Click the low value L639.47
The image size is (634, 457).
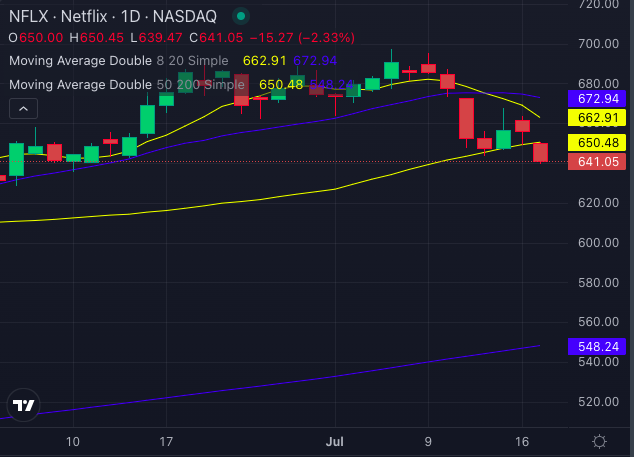point(156,38)
